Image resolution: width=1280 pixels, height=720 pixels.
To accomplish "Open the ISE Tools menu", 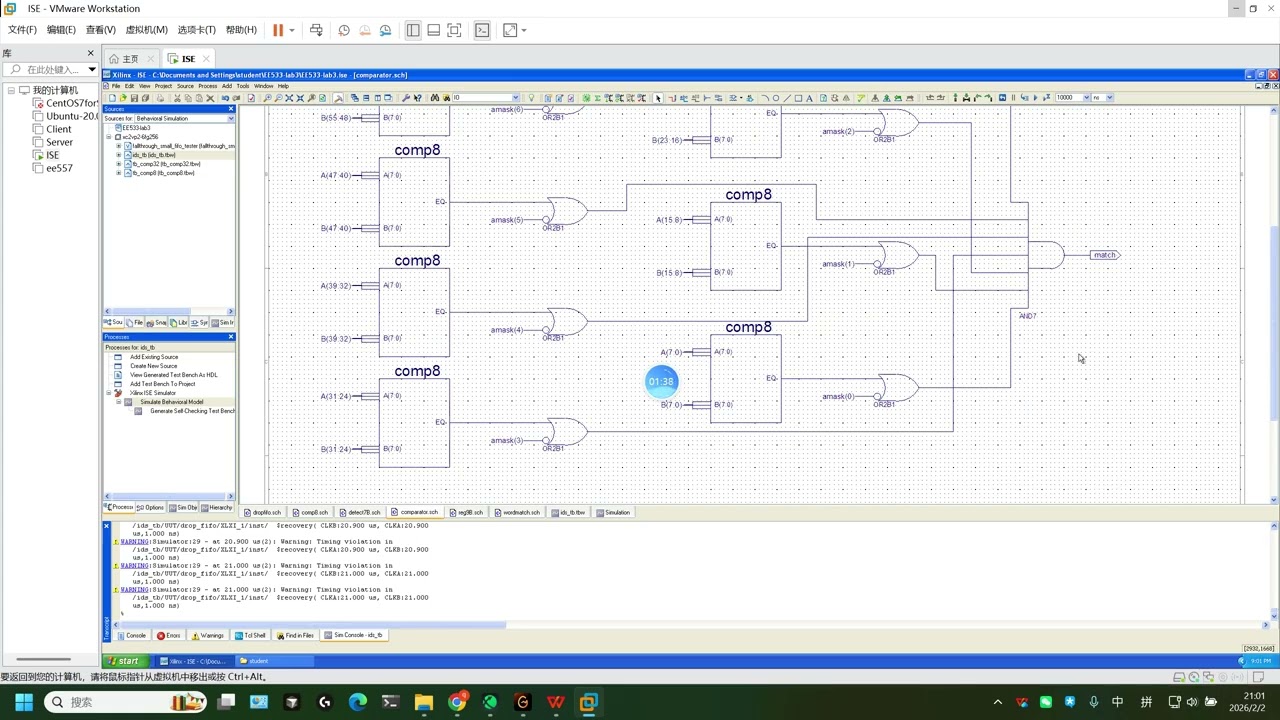I will coord(243,86).
